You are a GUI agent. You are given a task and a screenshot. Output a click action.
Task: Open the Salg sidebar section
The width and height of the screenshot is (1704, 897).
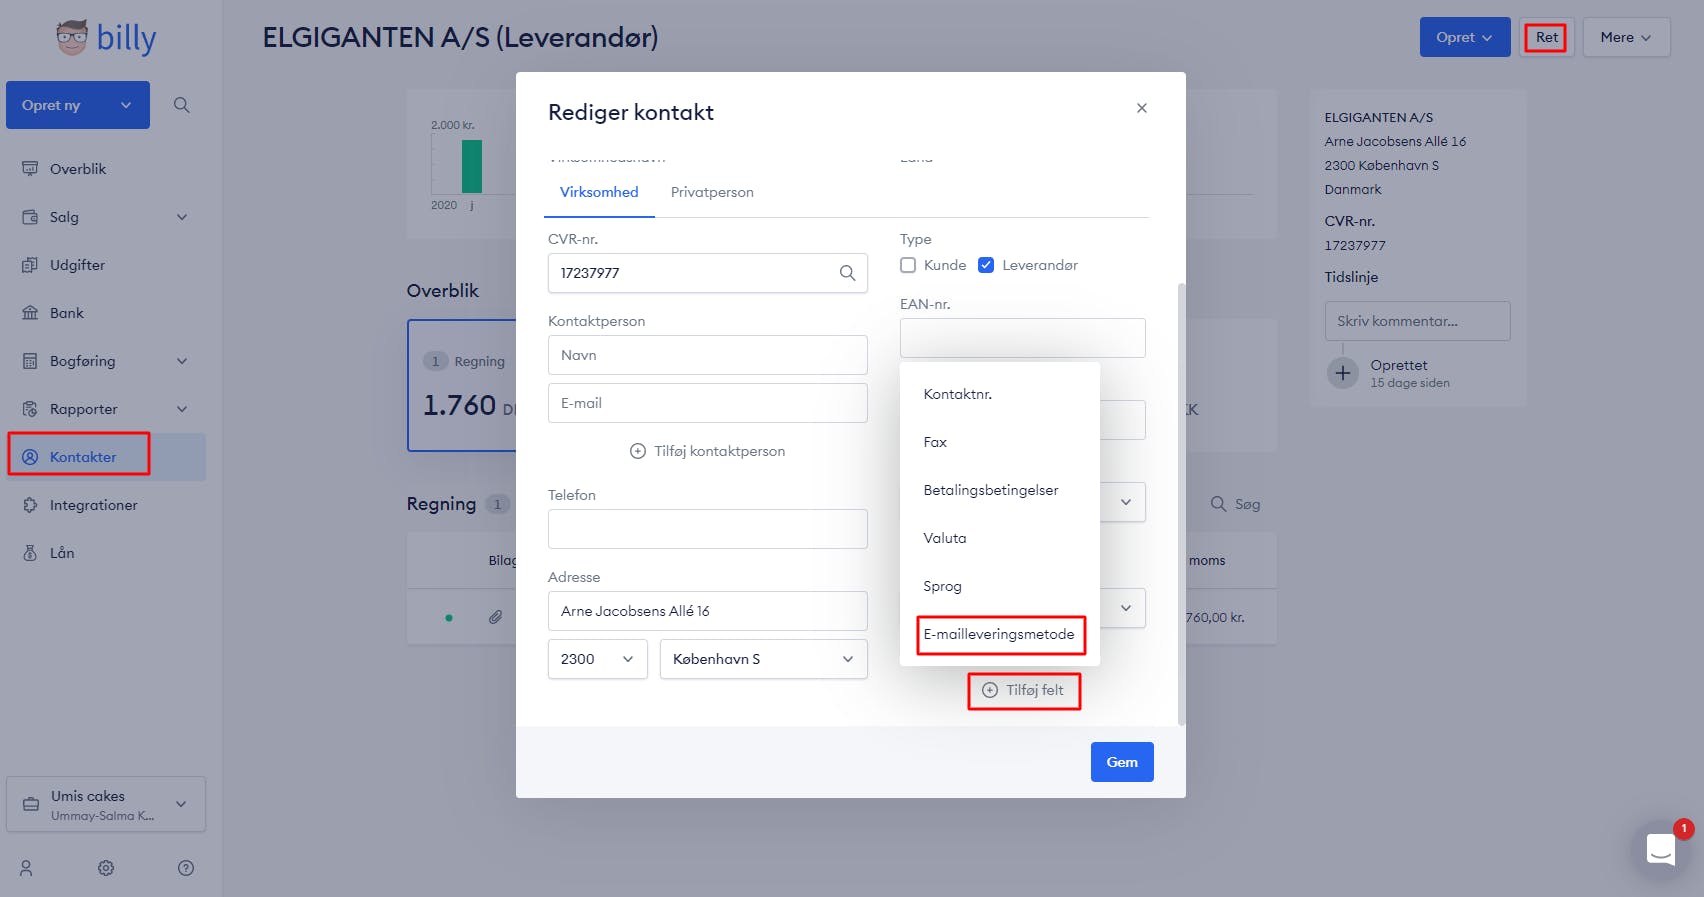click(x=64, y=217)
